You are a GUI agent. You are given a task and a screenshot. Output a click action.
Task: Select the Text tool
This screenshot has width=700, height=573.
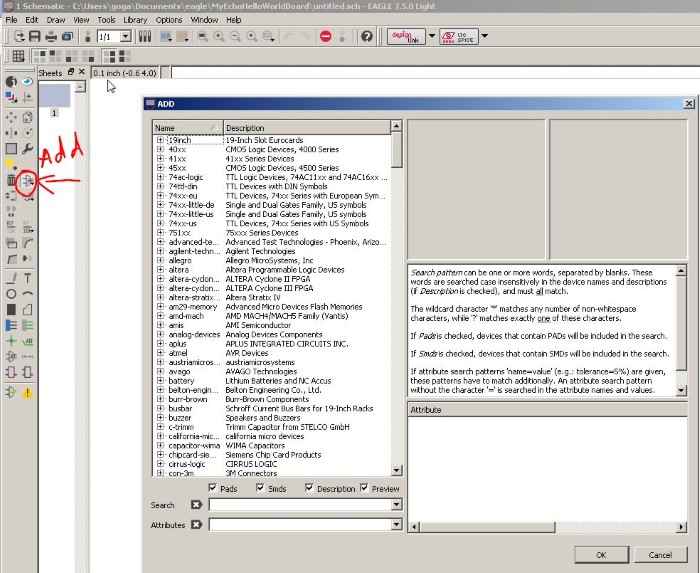point(28,278)
